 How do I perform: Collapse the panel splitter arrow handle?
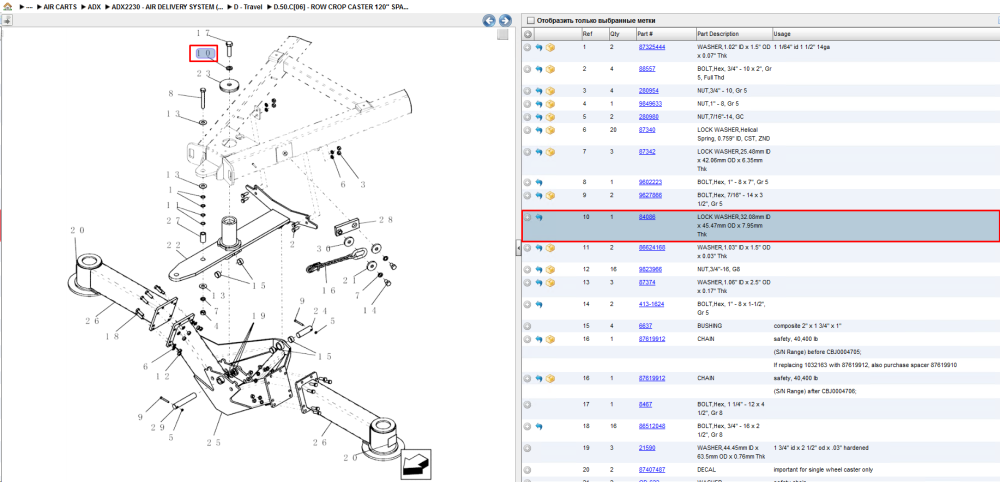[517, 250]
